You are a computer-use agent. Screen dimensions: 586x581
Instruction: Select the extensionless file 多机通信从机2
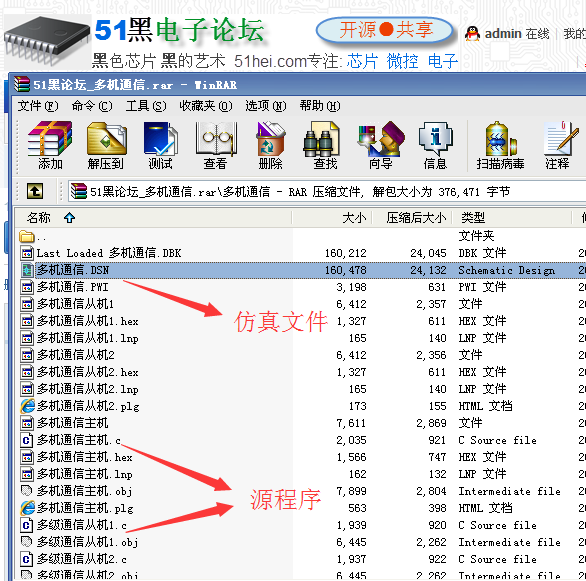click(75, 355)
